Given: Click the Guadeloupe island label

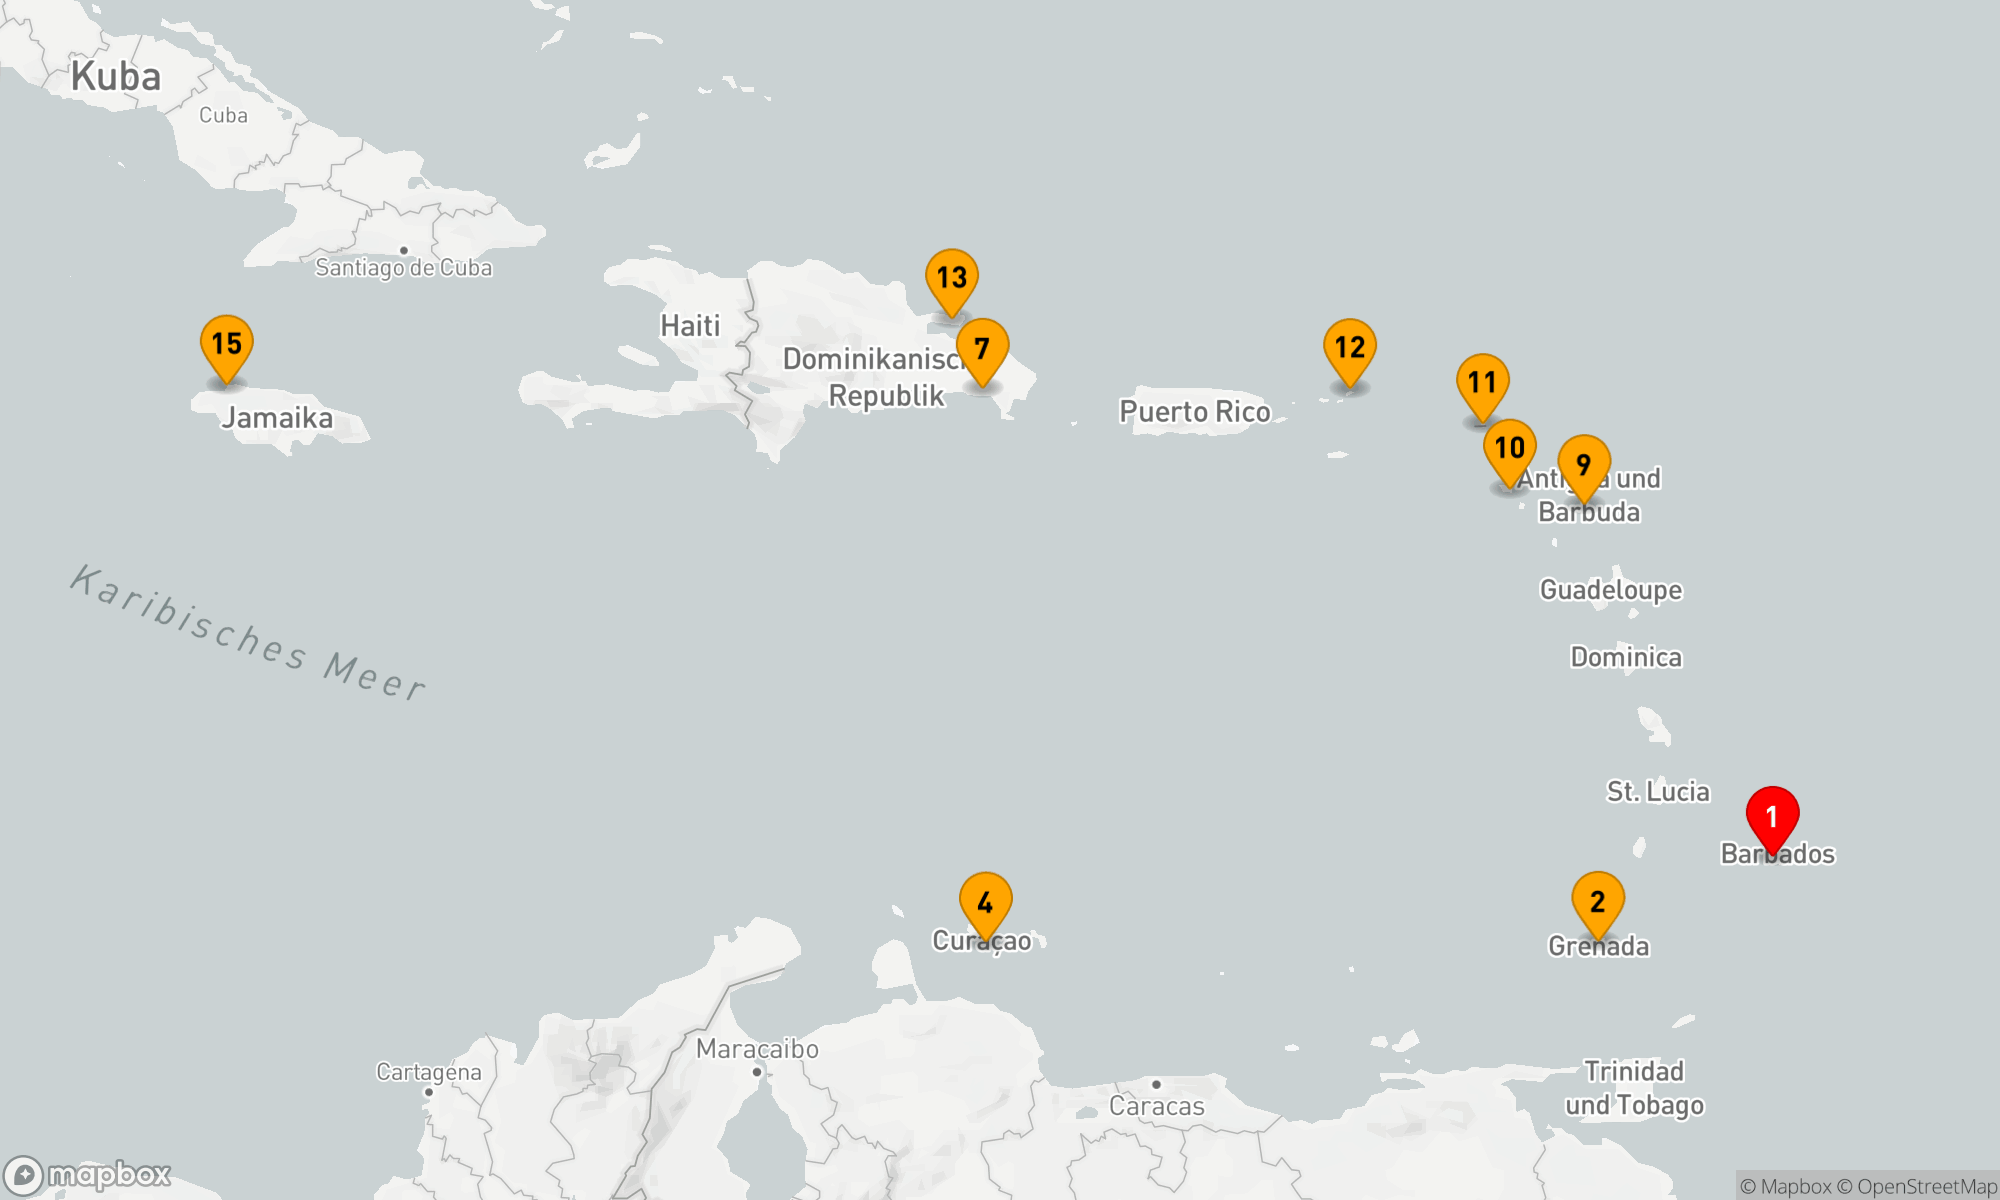Looking at the screenshot, I should coord(1610,590).
